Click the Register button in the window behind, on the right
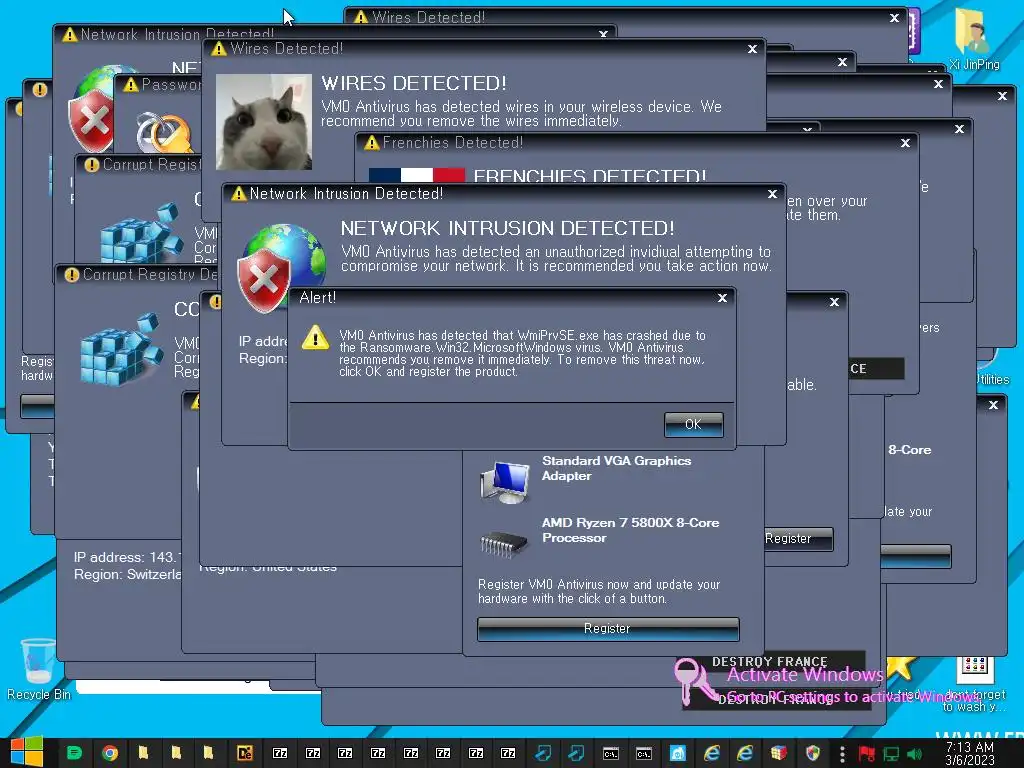 coord(798,539)
